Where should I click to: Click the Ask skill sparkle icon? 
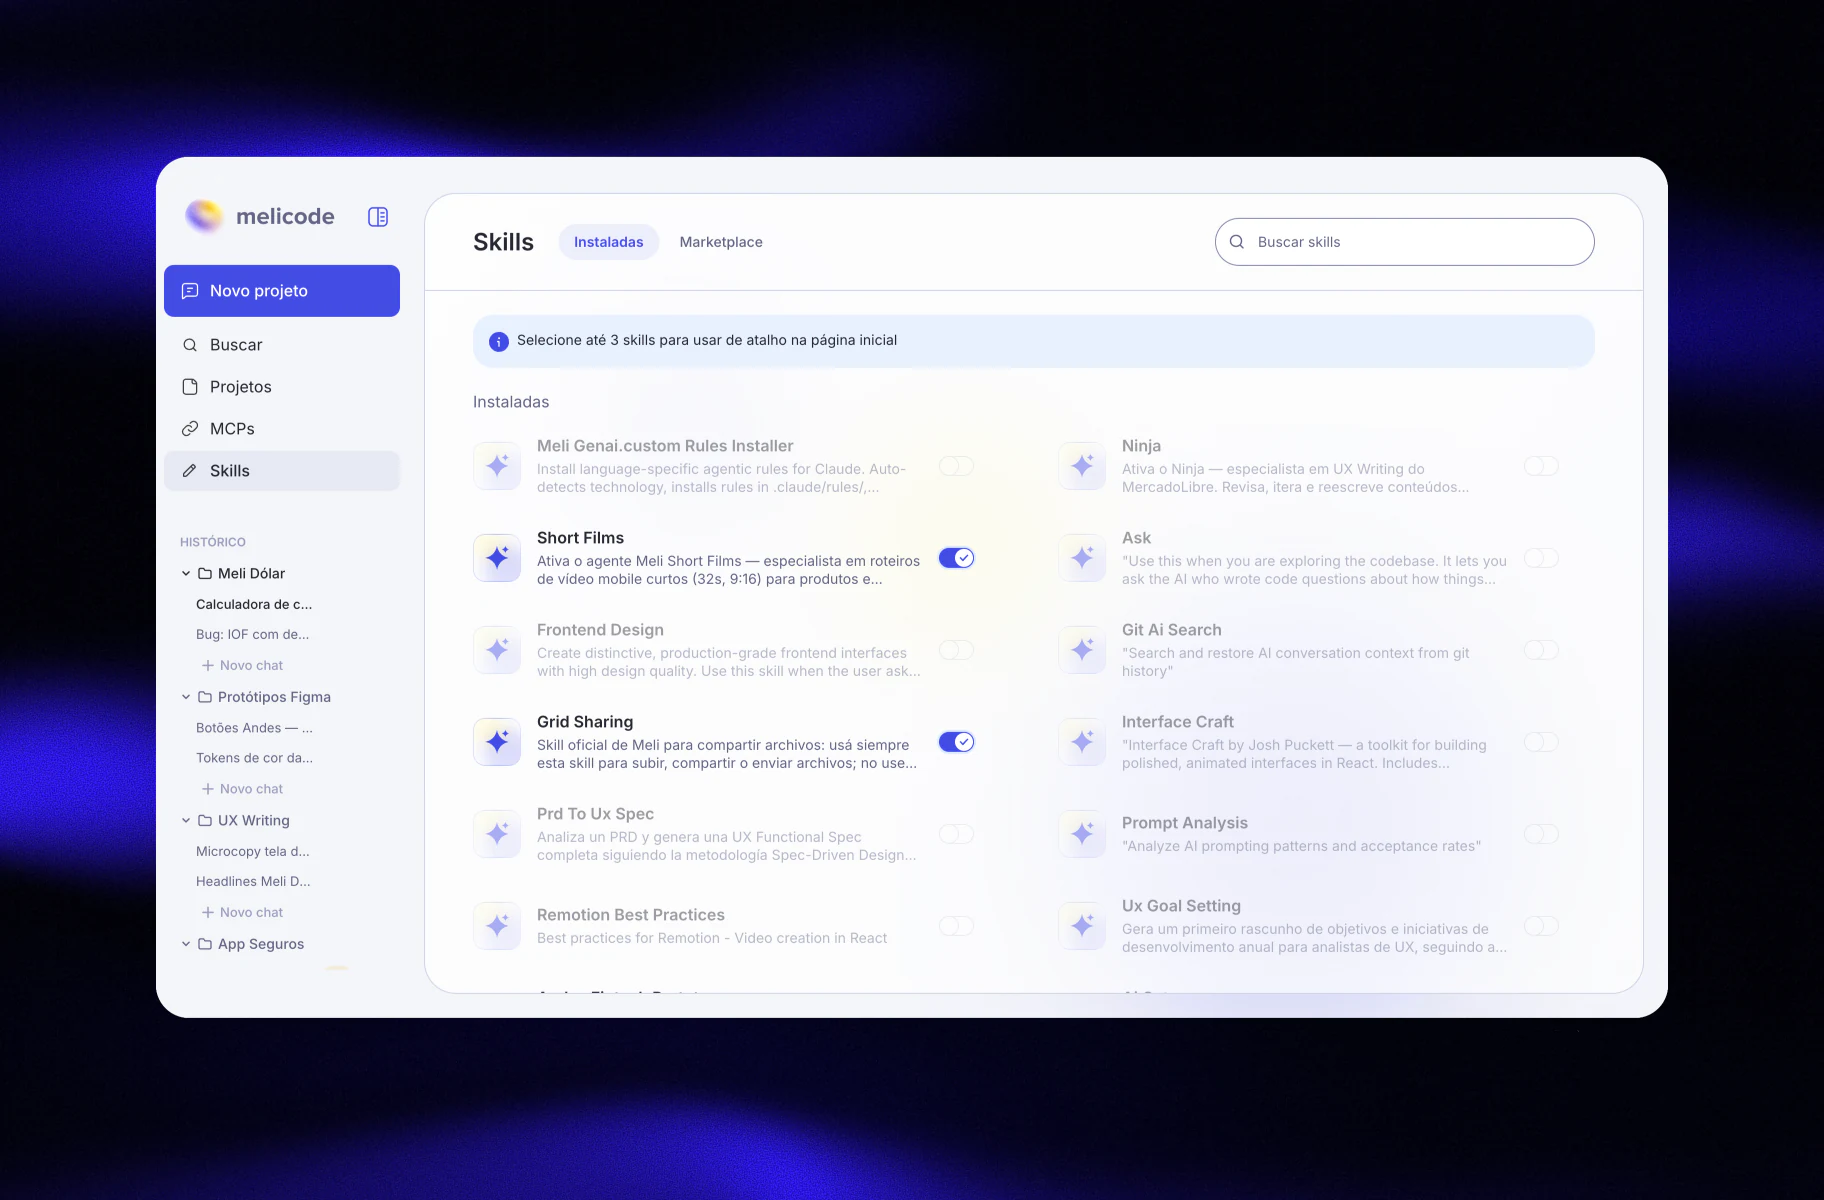[1082, 558]
